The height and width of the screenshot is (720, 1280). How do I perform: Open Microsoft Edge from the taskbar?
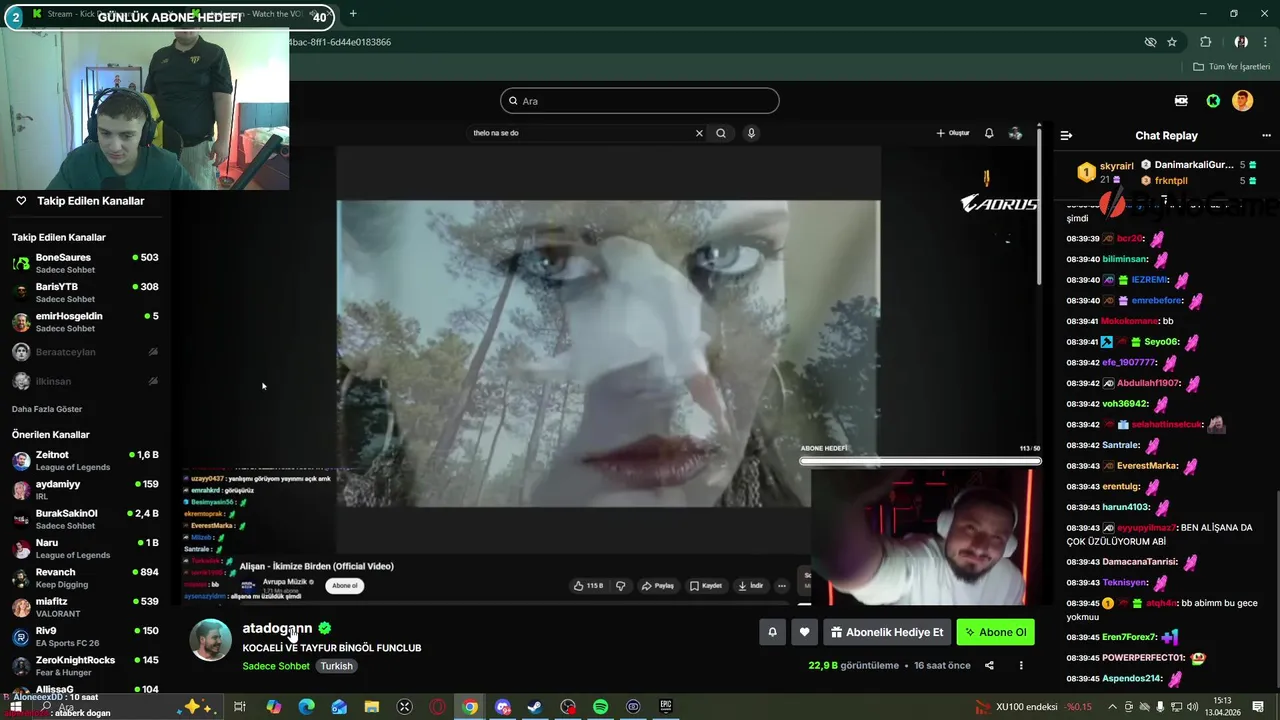coord(306,707)
